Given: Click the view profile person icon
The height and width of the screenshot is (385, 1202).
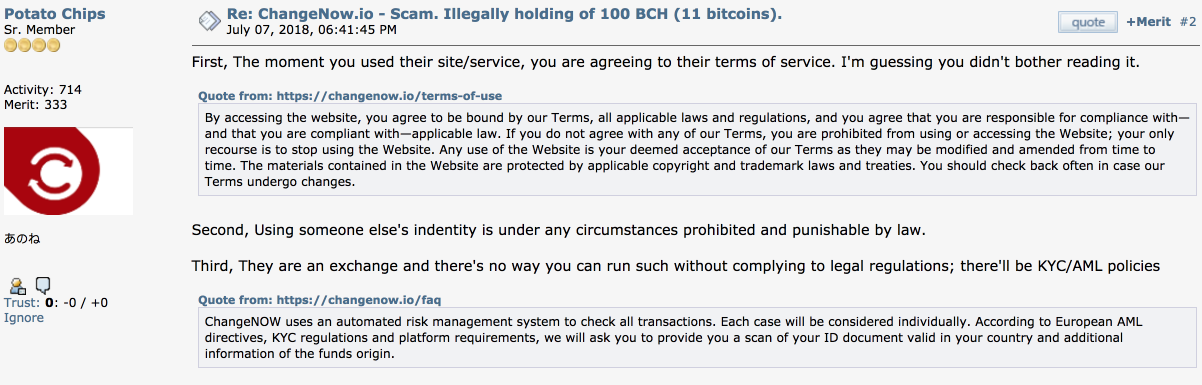Looking at the screenshot, I should coord(17,286).
